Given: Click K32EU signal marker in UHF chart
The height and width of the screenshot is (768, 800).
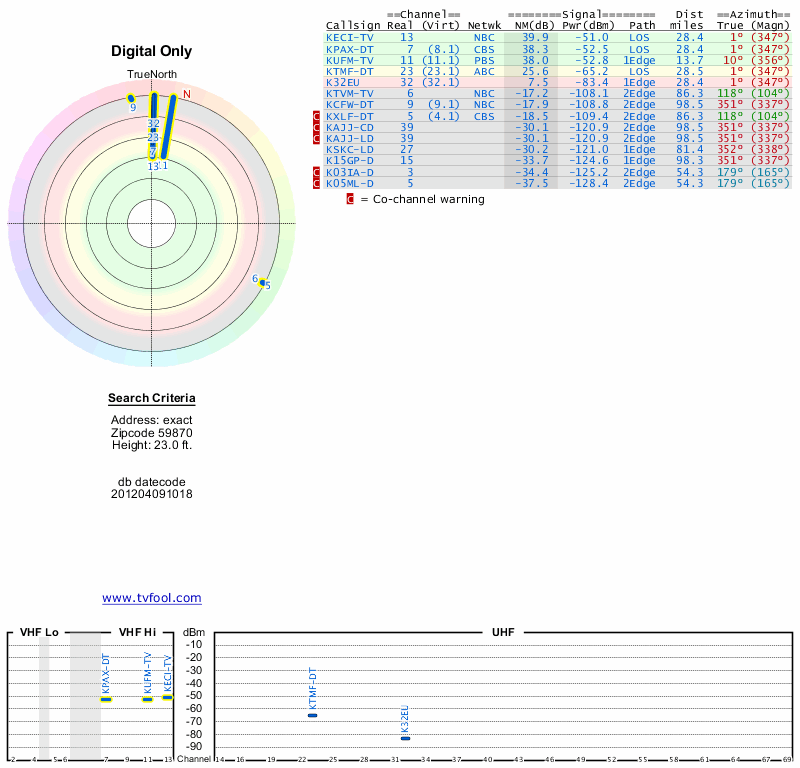Looking at the screenshot, I should pyautogui.click(x=405, y=737).
